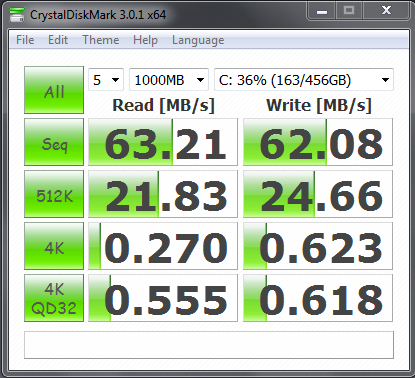Image resolution: width=415 pixels, height=378 pixels.
Task: Start the 4K QD32 test
Action: pyautogui.click(x=54, y=298)
